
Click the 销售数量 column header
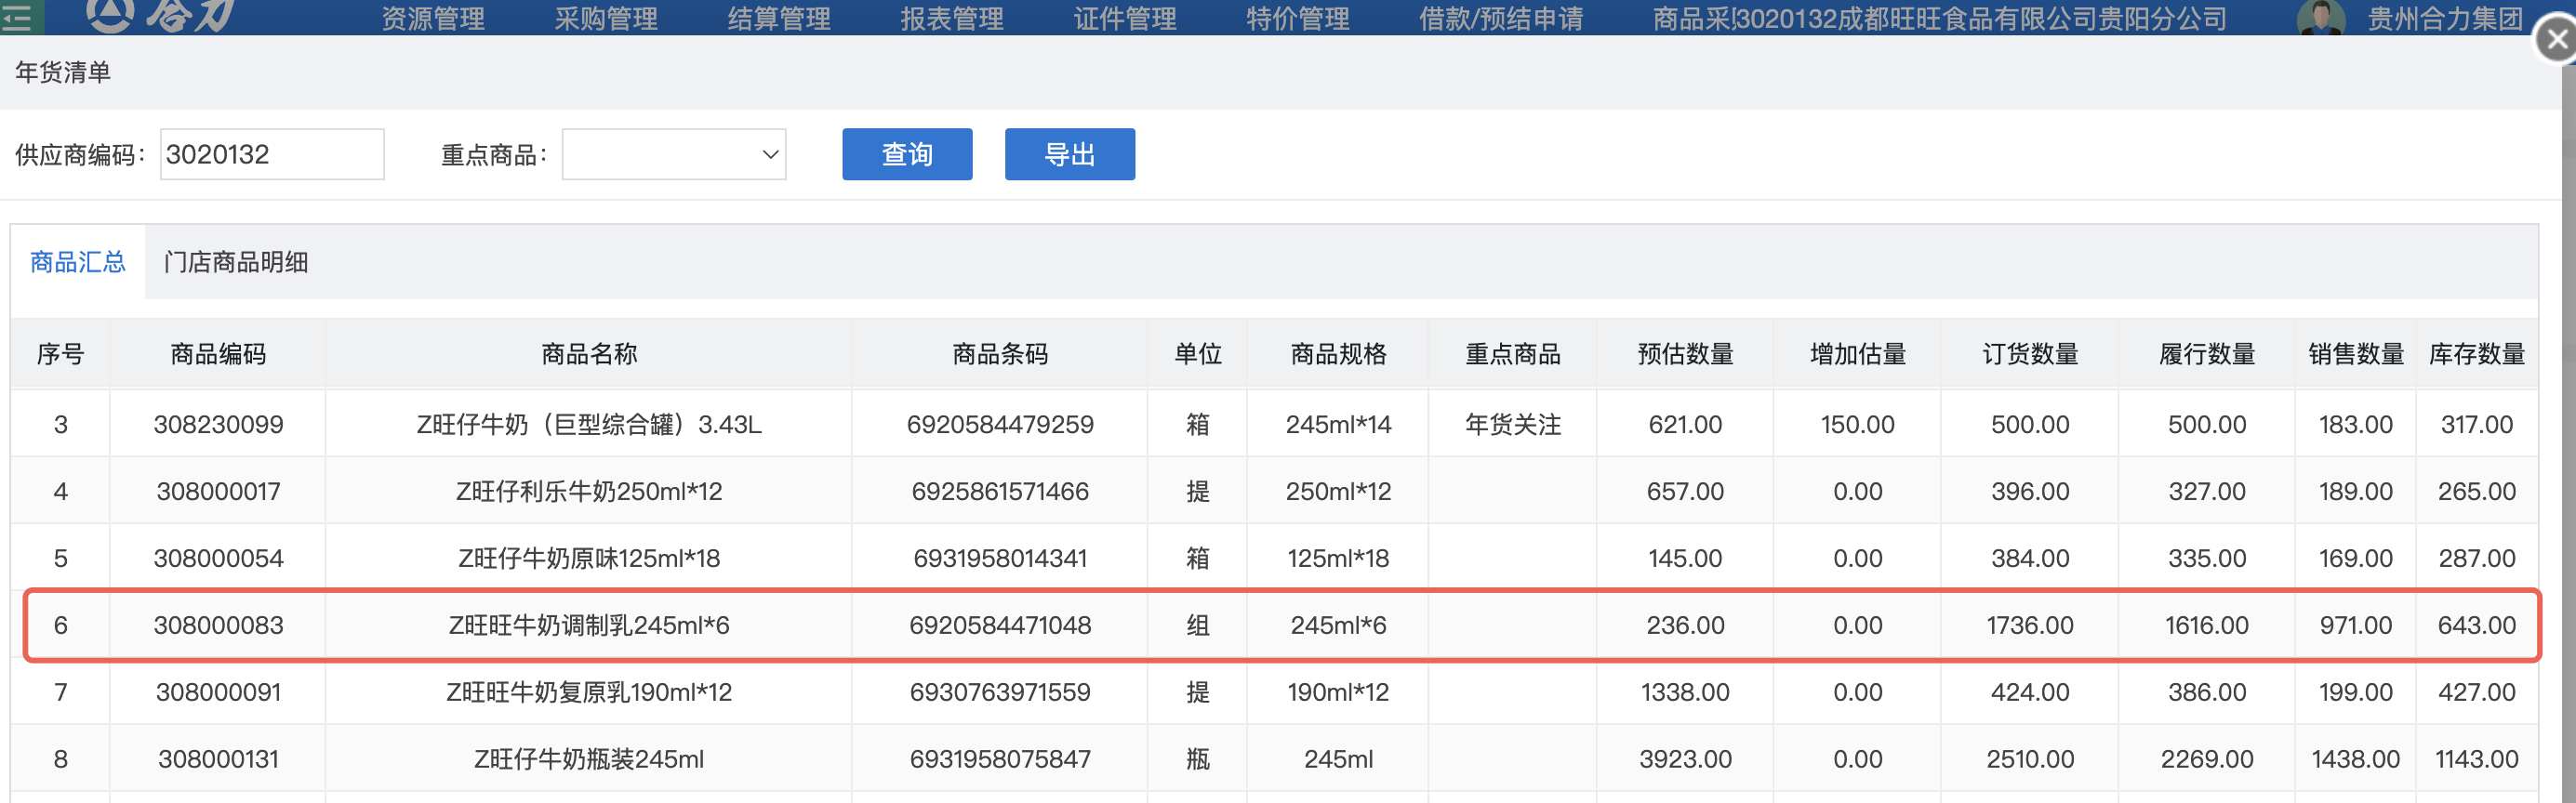pos(2355,354)
